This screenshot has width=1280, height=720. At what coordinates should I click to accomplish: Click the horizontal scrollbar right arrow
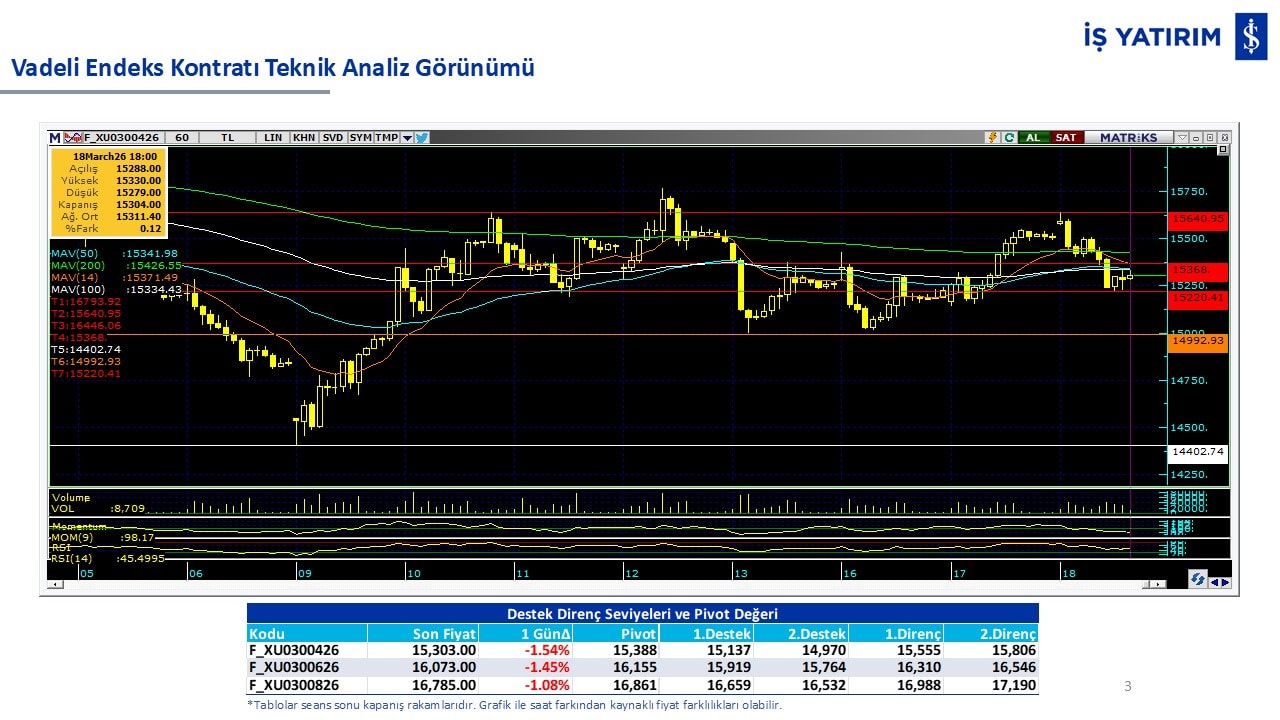coord(1159,584)
